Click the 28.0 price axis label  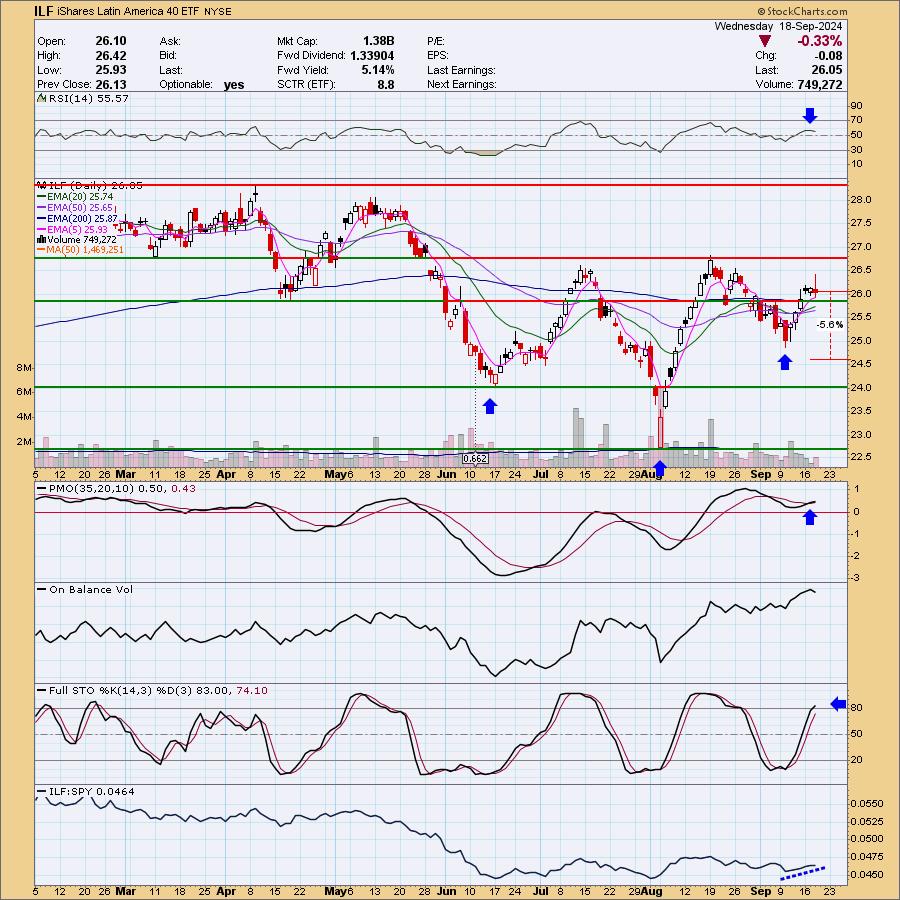tap(862, 200)
